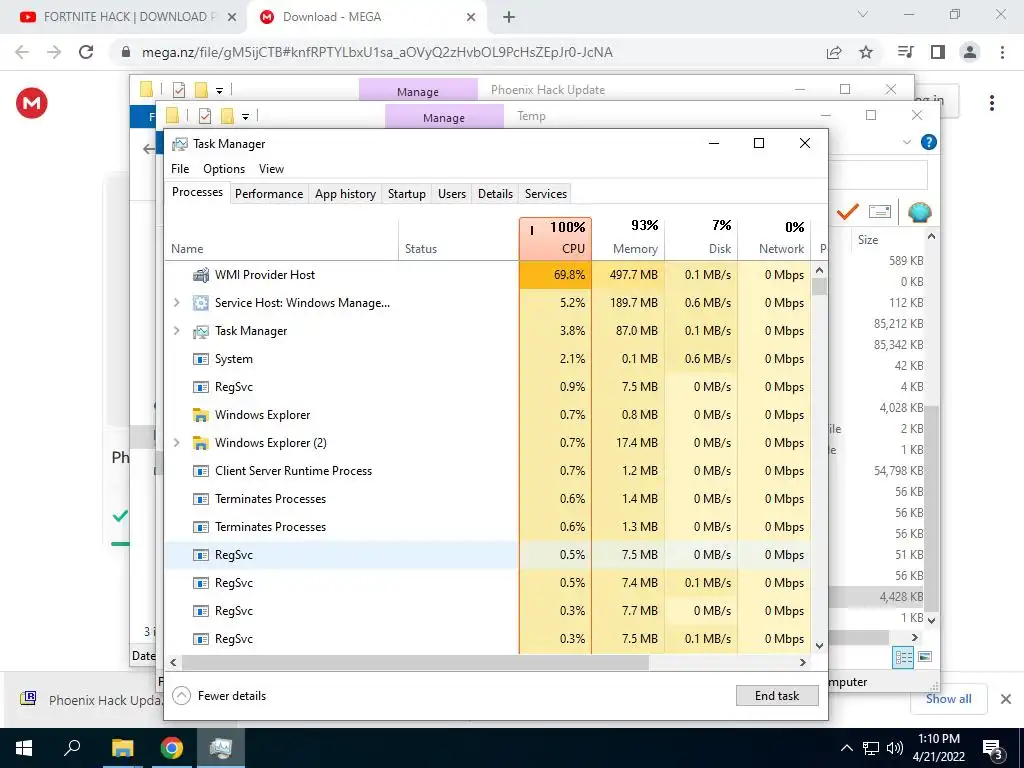Open MEGA page three-dot menu
The width and height of the screenshot is (1024, 768).
(x=992, y=103)
